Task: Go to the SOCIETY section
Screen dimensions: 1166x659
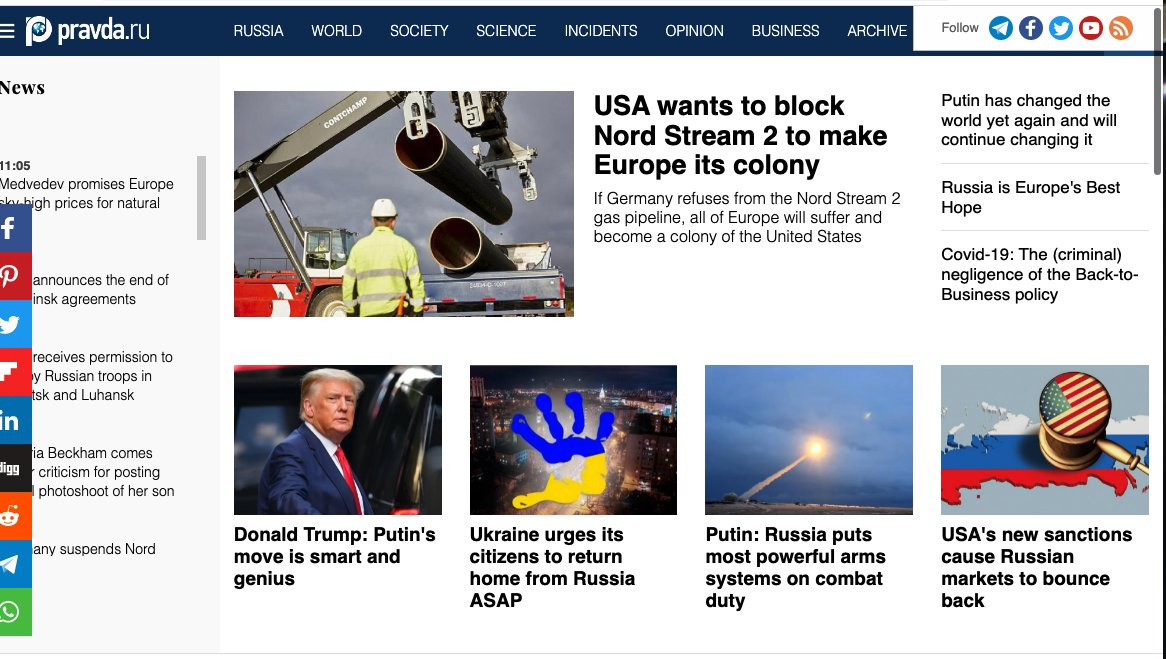Action: tap(419, 30)
